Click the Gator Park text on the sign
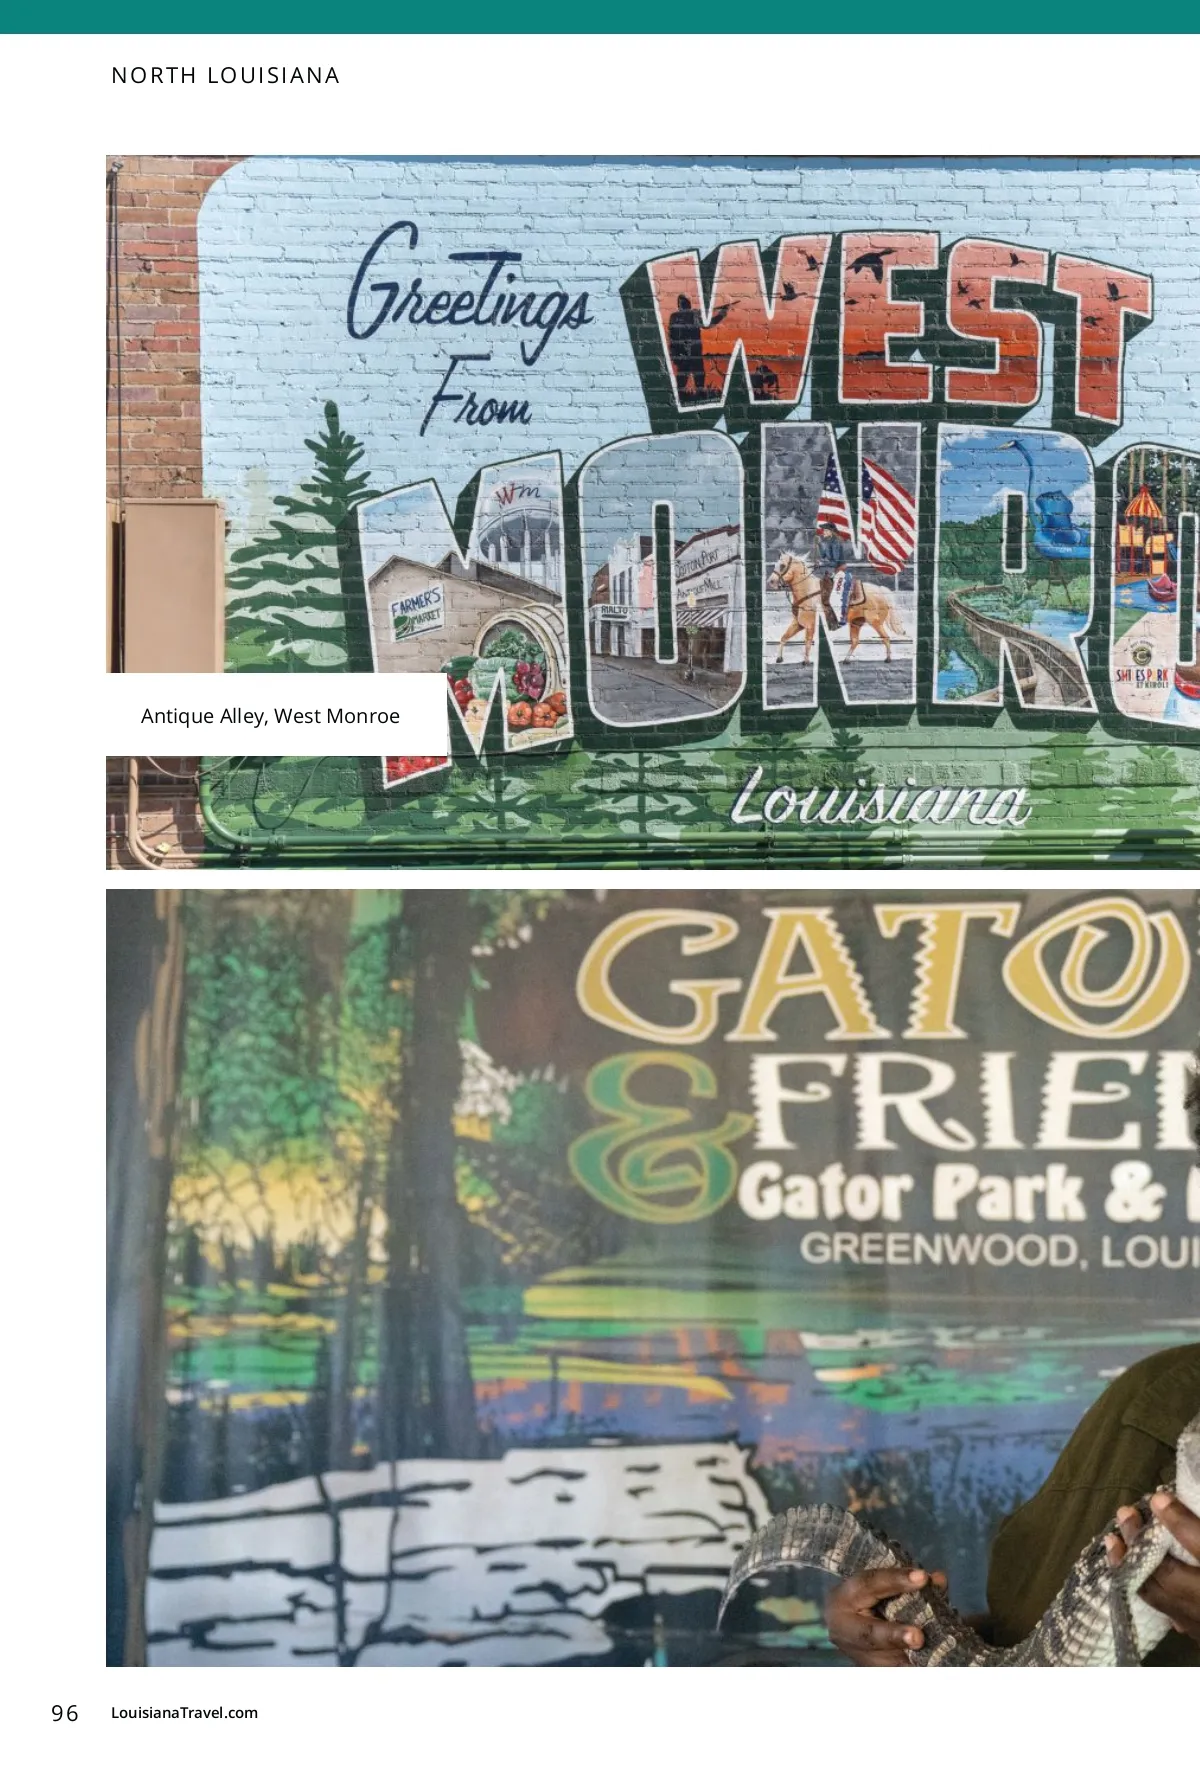The image size is (1200, 1778). tap(917, 1193)
